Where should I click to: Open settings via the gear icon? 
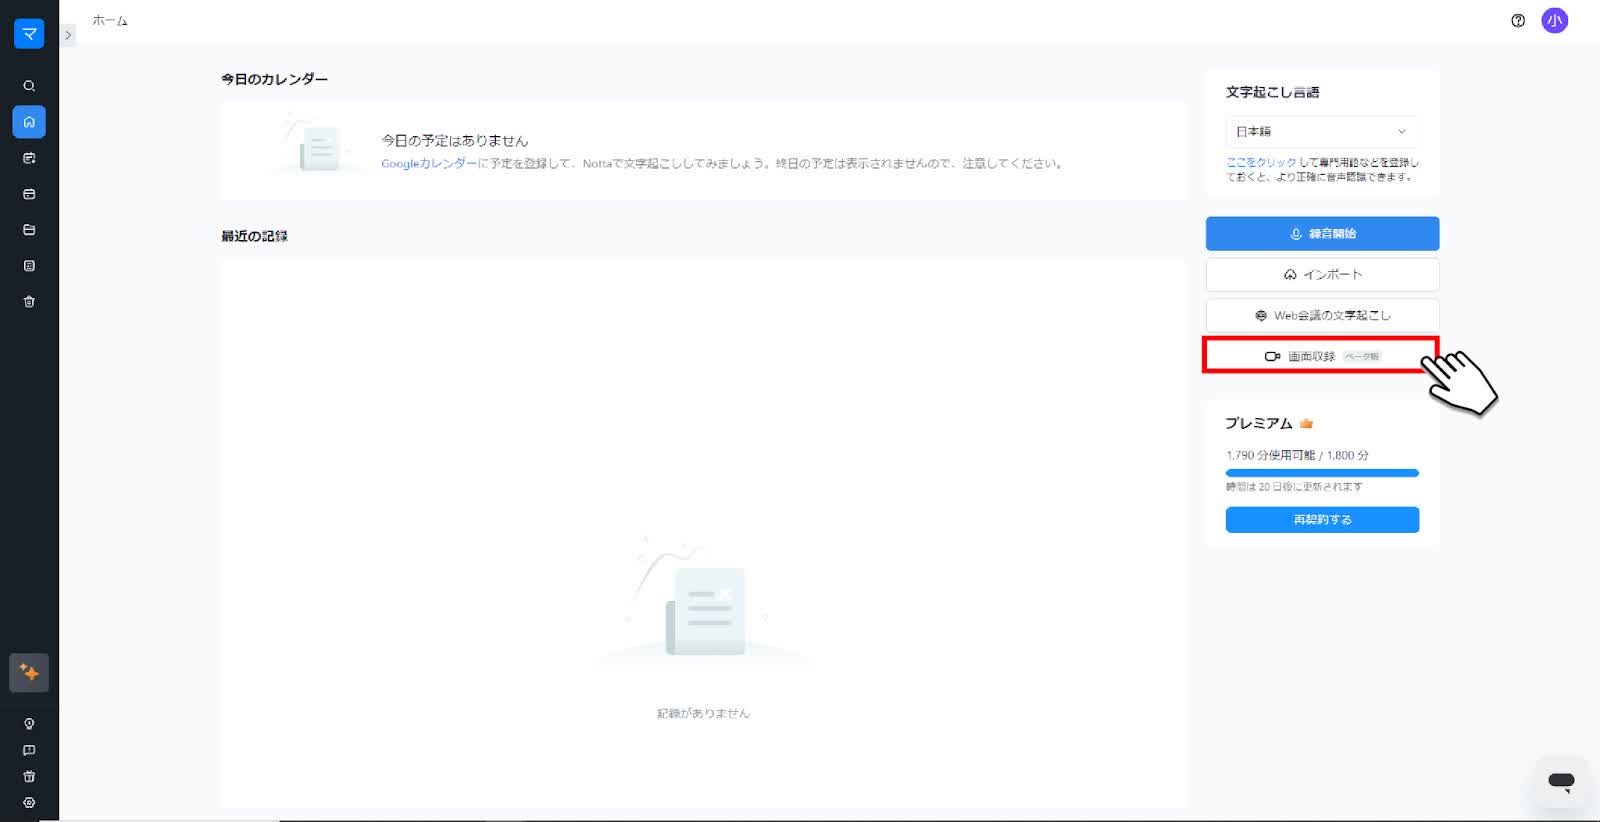pyautogui.click(x=29, y=802)
